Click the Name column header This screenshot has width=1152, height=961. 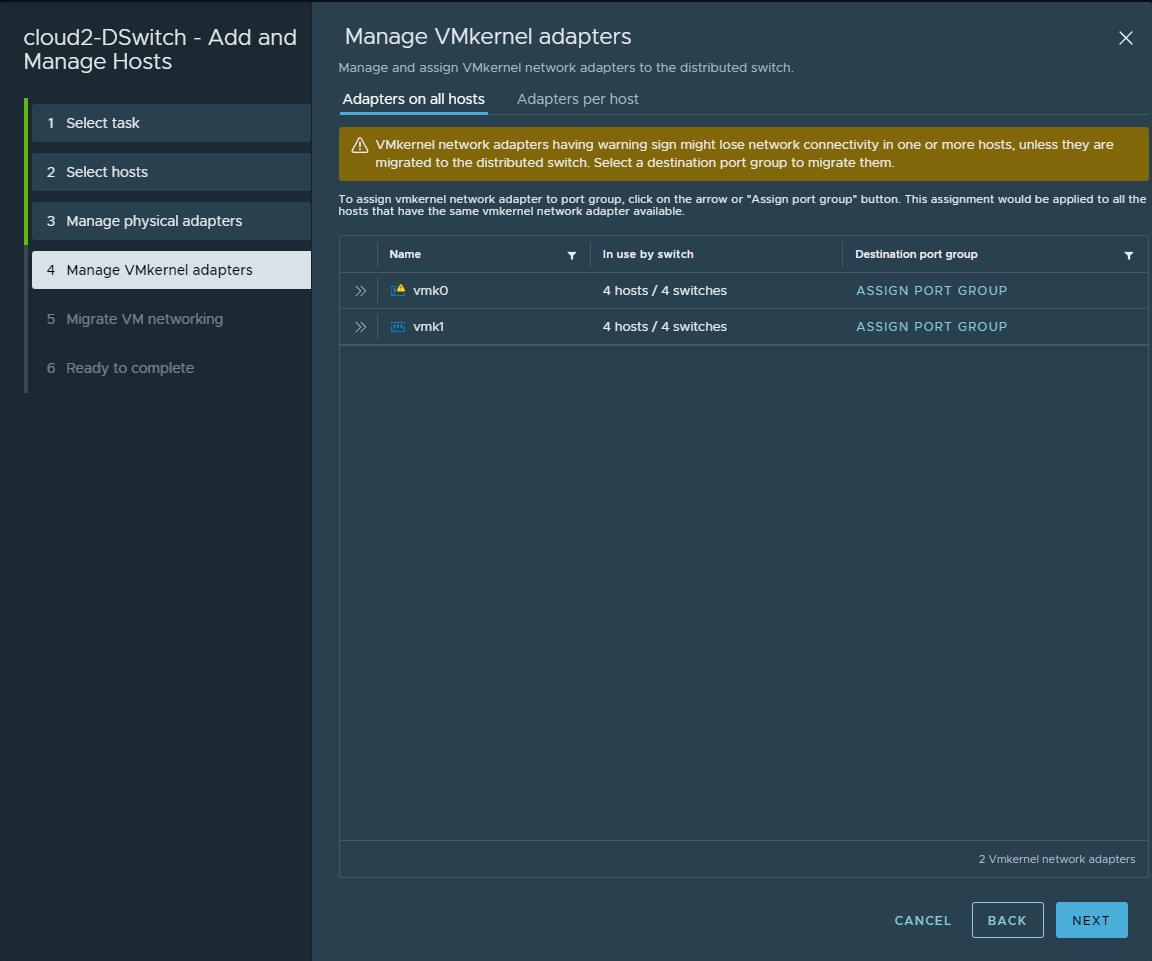(405, 254)
